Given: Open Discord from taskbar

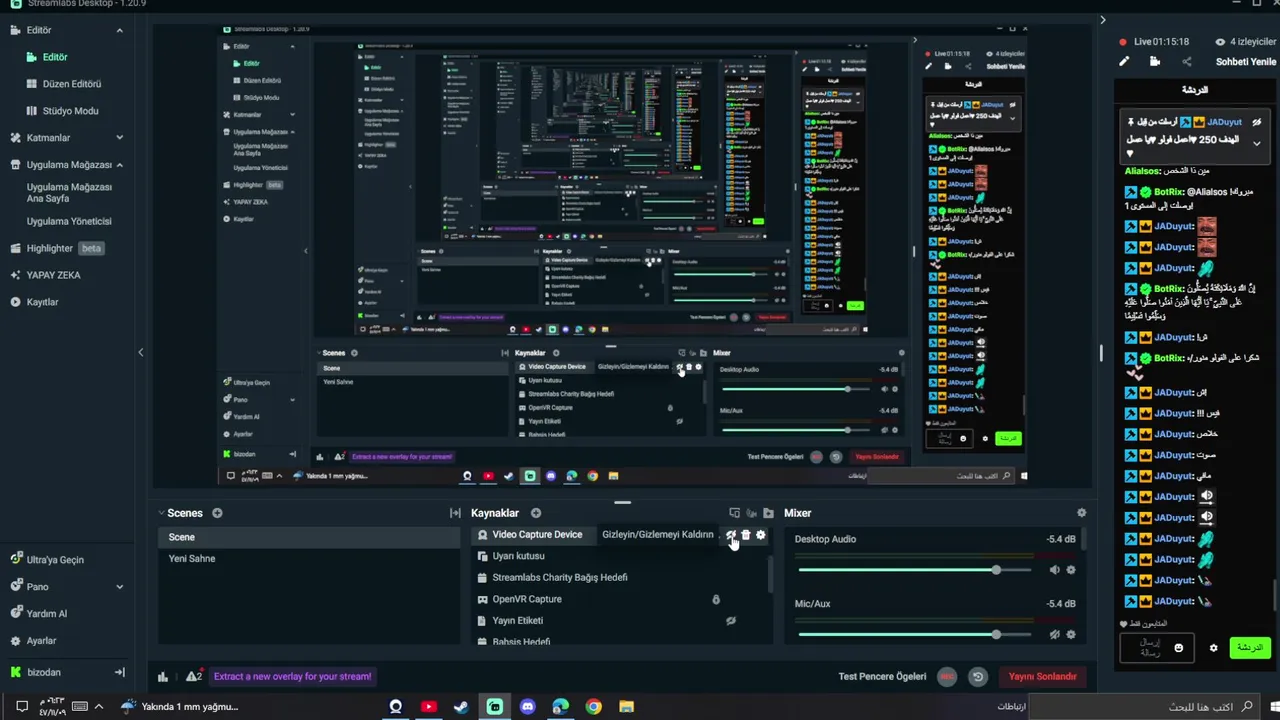Looking at the screenshot, I should click(527, 707).
